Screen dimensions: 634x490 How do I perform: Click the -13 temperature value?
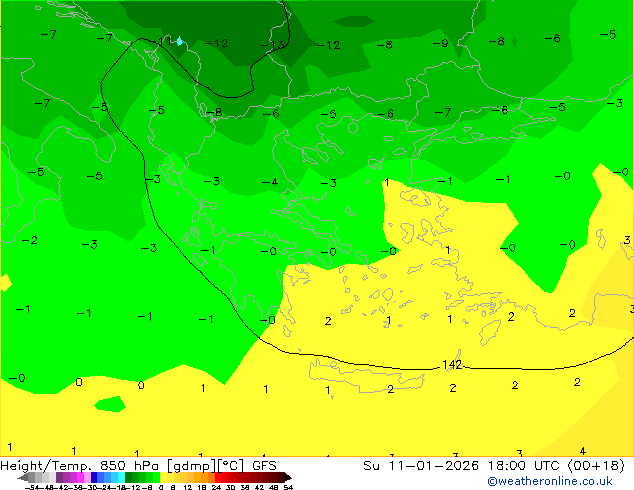(272, 45)
